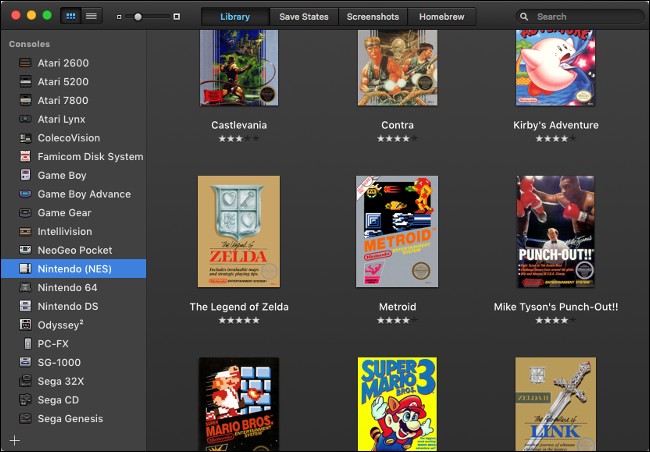Select the Metroid game cover
650x452 pixels.
coord(397,232)
